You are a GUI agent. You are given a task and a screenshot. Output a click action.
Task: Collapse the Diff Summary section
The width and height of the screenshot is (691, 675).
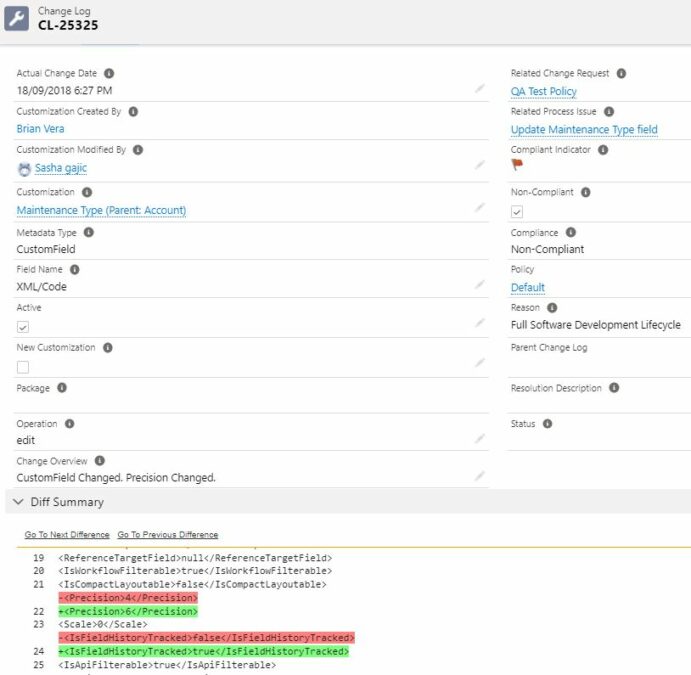point(18,502)
